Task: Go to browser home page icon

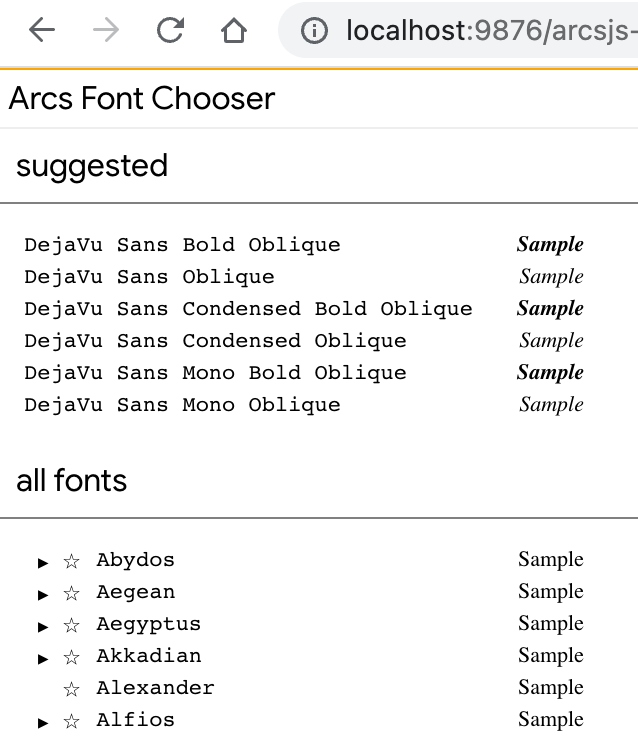Action: [233, 31]
